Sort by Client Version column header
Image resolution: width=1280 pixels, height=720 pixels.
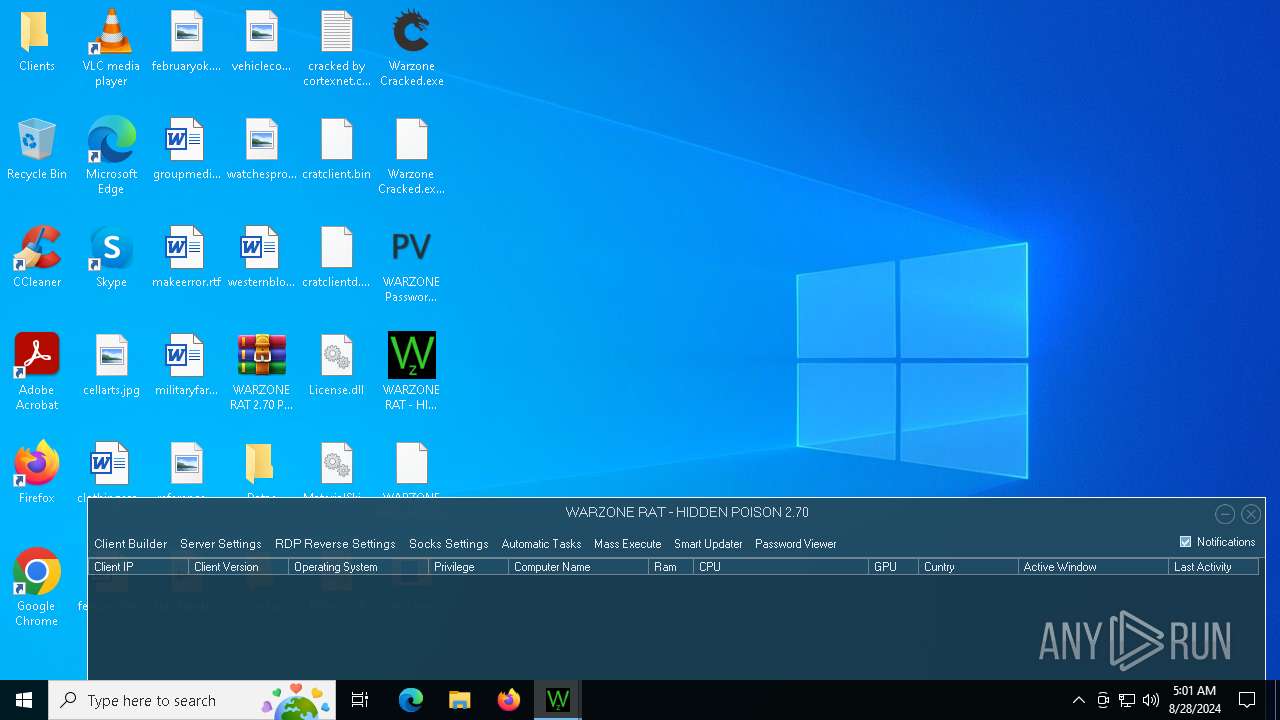tap(238, 567)
